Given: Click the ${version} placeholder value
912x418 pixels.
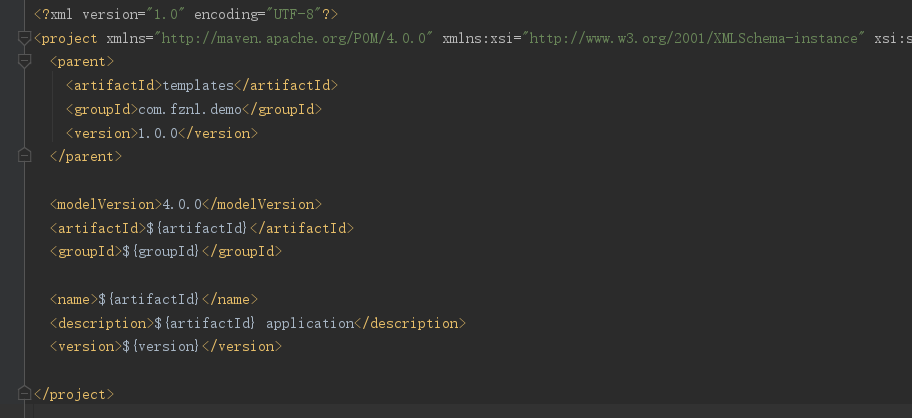Looking at the screenshot, I should click(162, 346).
